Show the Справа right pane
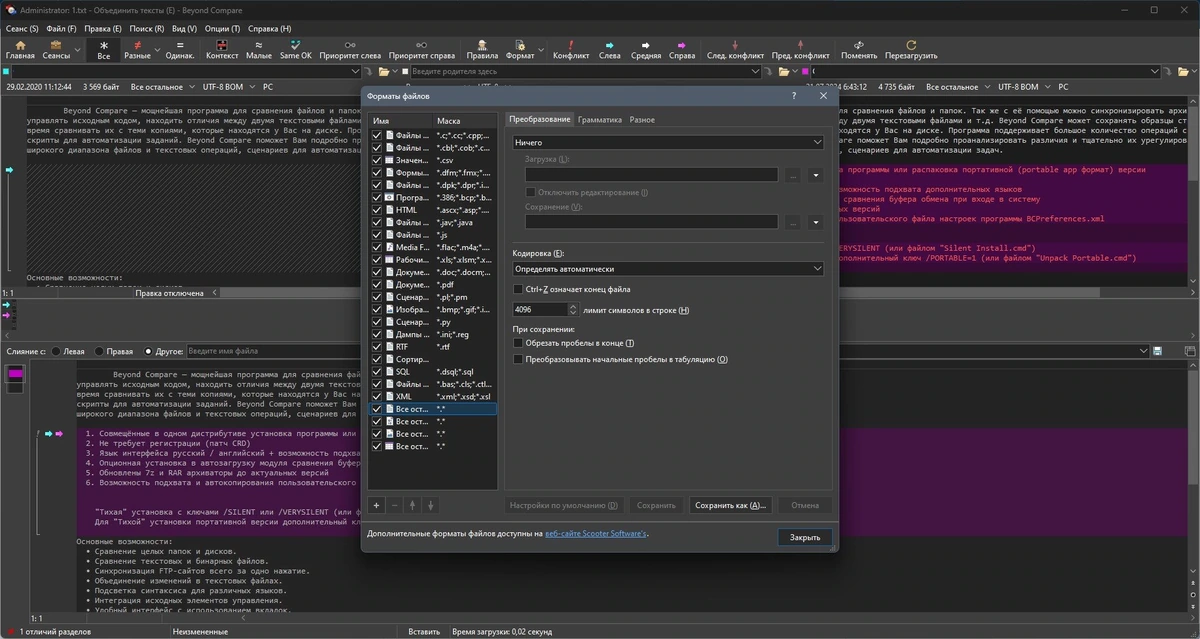 click(x=682, y=50)
